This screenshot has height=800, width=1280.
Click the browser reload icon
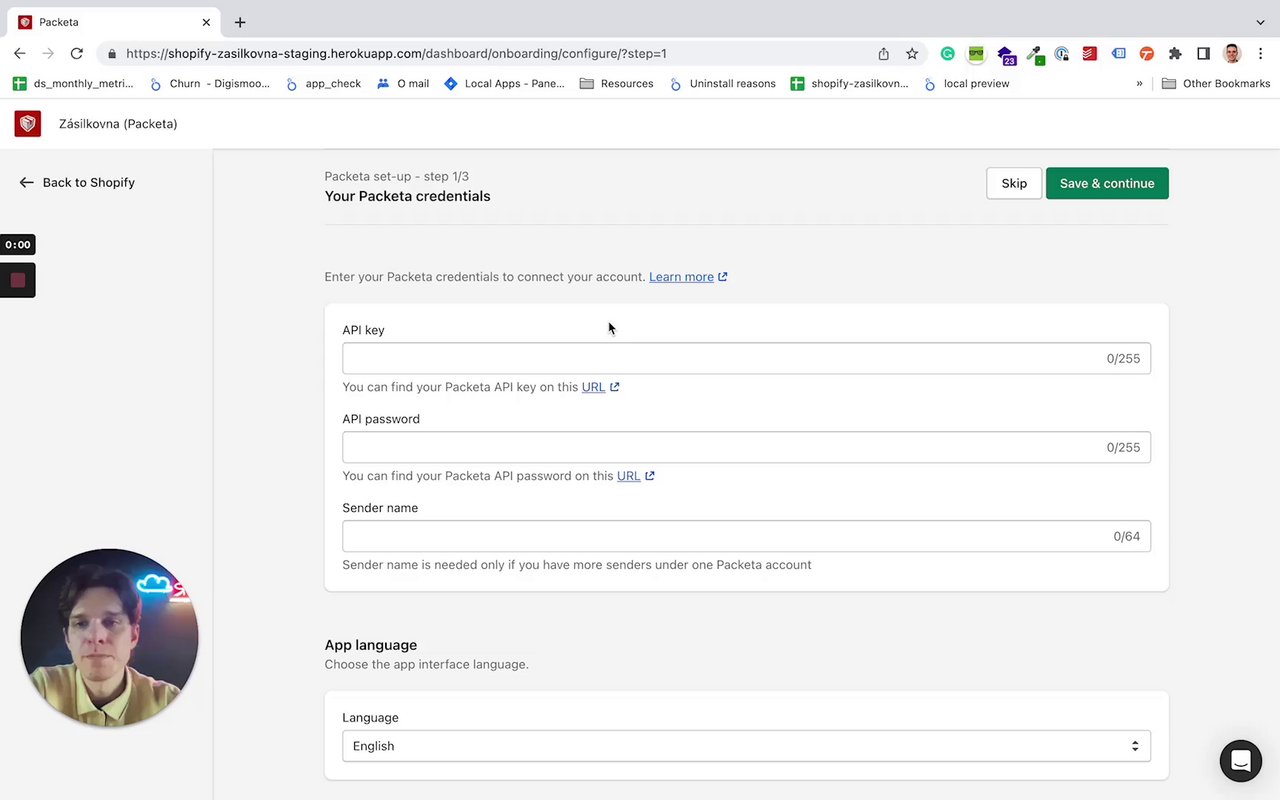click(x=76, y=54)
